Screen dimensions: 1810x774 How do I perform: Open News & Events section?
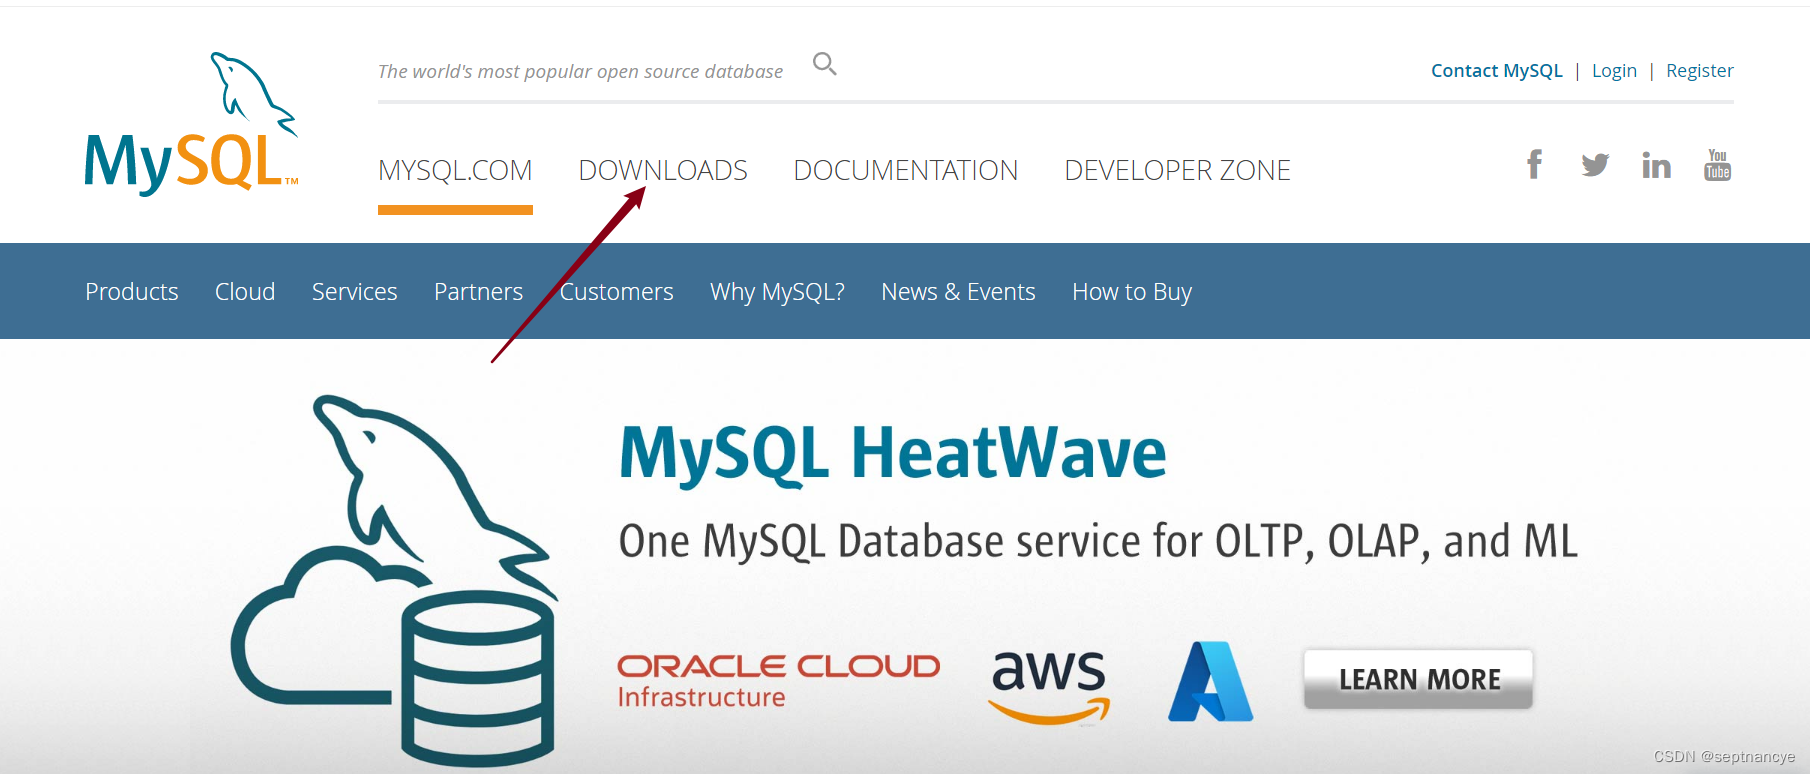958,292
